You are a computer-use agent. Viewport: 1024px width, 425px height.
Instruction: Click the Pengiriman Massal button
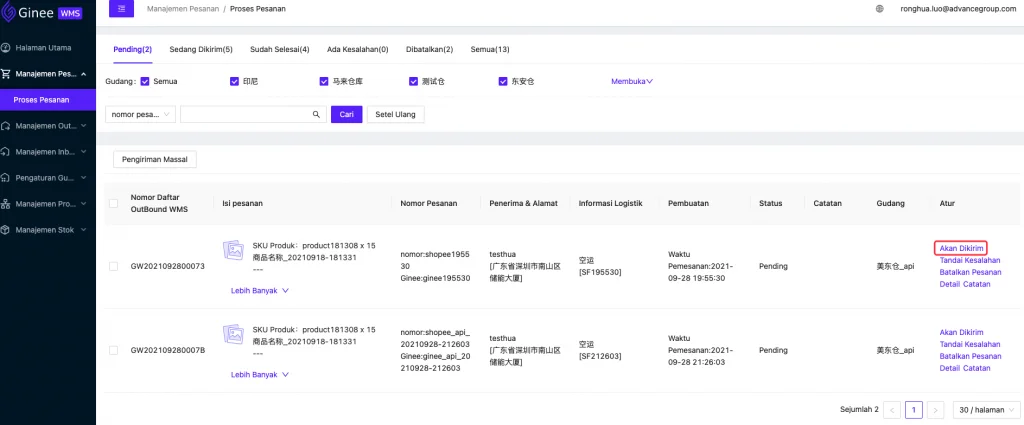point(155,159)
